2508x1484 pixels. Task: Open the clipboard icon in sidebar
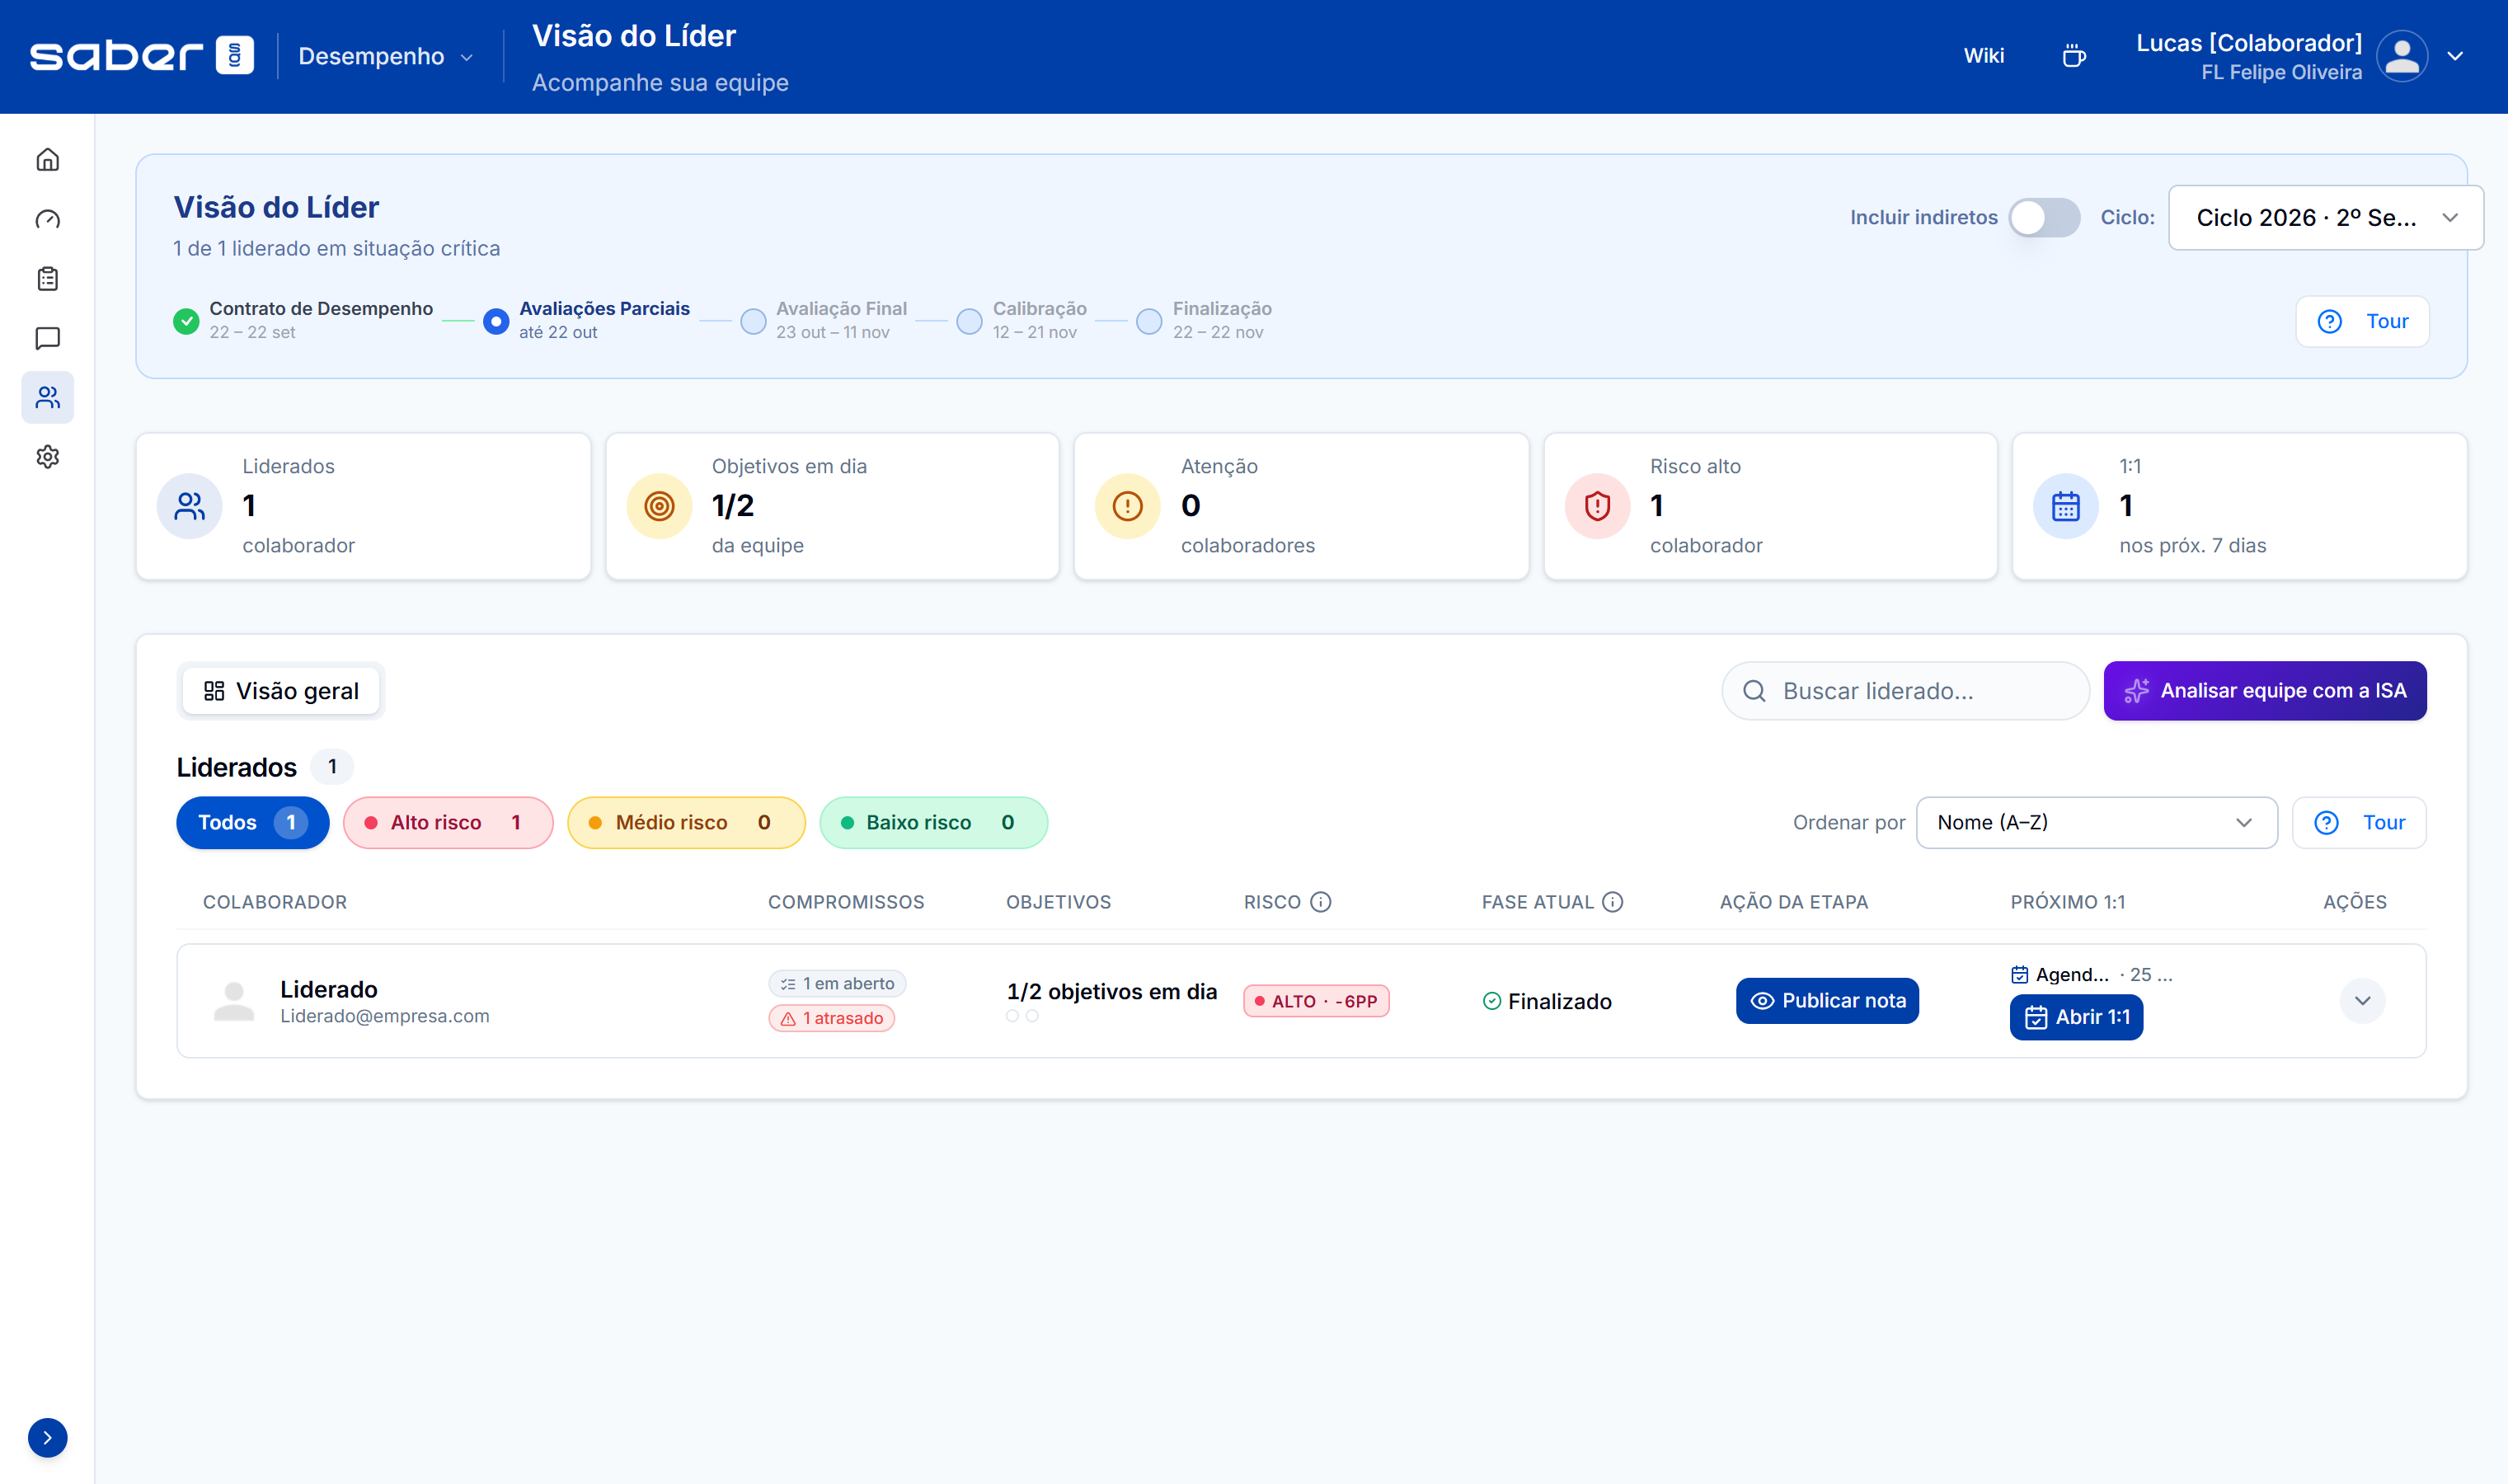pyautogui.click(x=47, y=279)
